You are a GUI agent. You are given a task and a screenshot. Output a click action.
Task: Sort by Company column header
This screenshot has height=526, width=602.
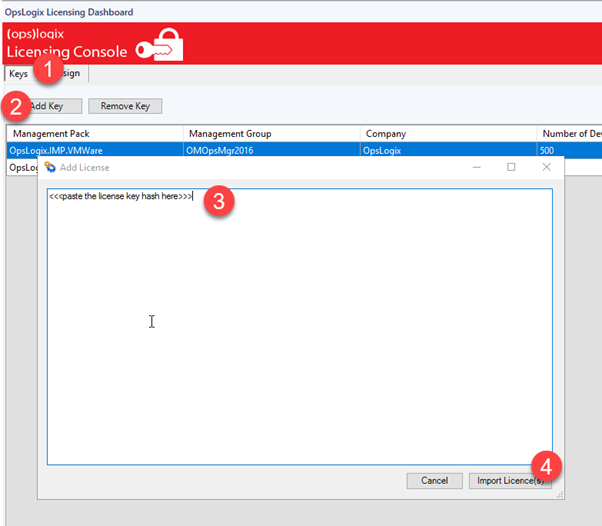coord(448,134)
